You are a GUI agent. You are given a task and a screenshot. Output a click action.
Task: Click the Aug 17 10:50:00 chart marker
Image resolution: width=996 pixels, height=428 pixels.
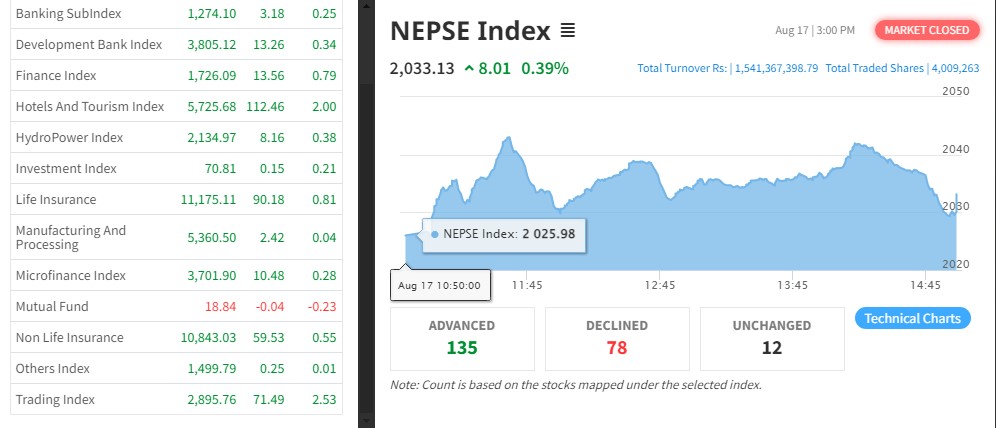click(x=440, y=285)
